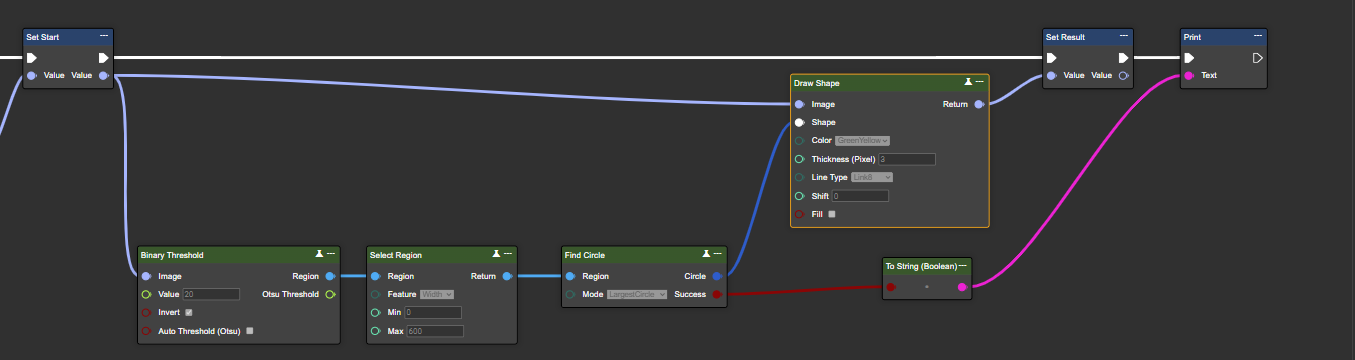The width and height of the screenshot is (1355, 360).
Task: Click the flask icon on Draw Shape node
Action: pos(968,82)
